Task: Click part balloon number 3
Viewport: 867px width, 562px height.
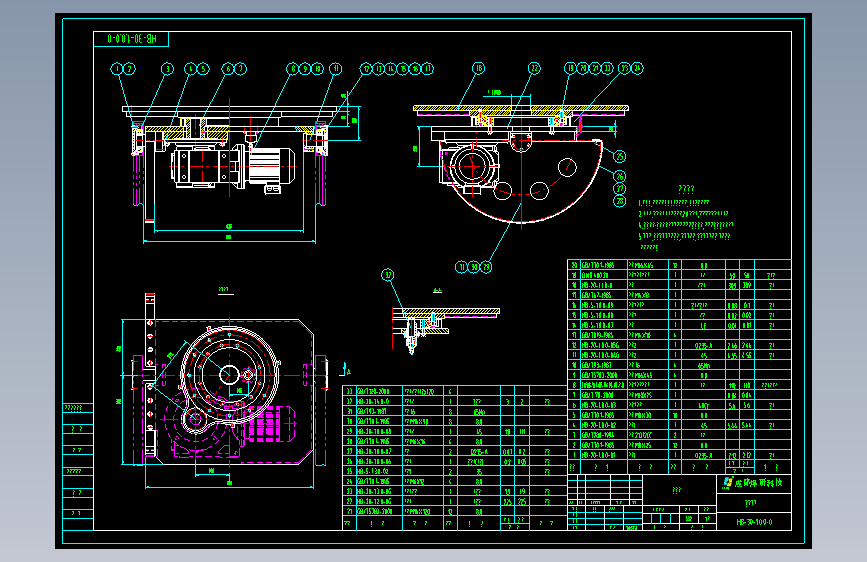Action: [167, 69]
